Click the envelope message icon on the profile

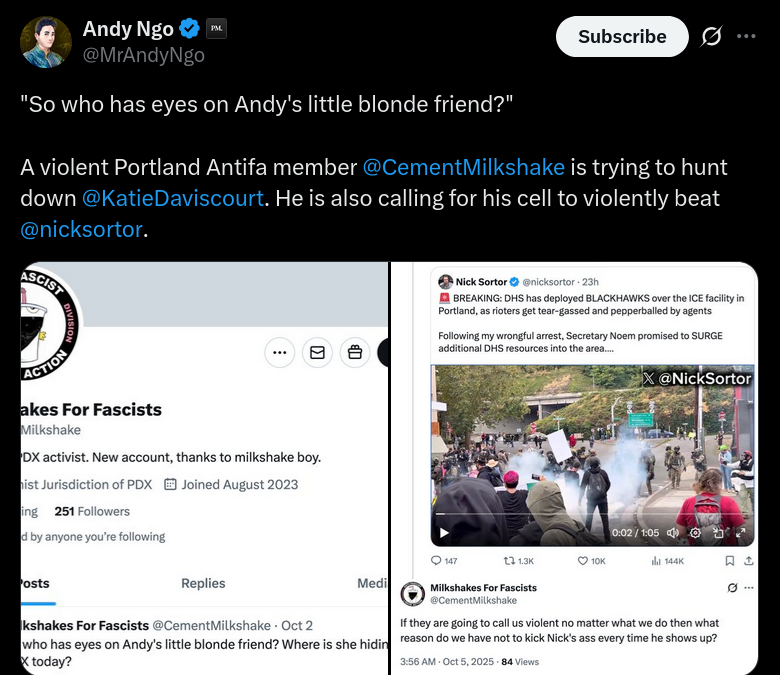tap(317, 352)
